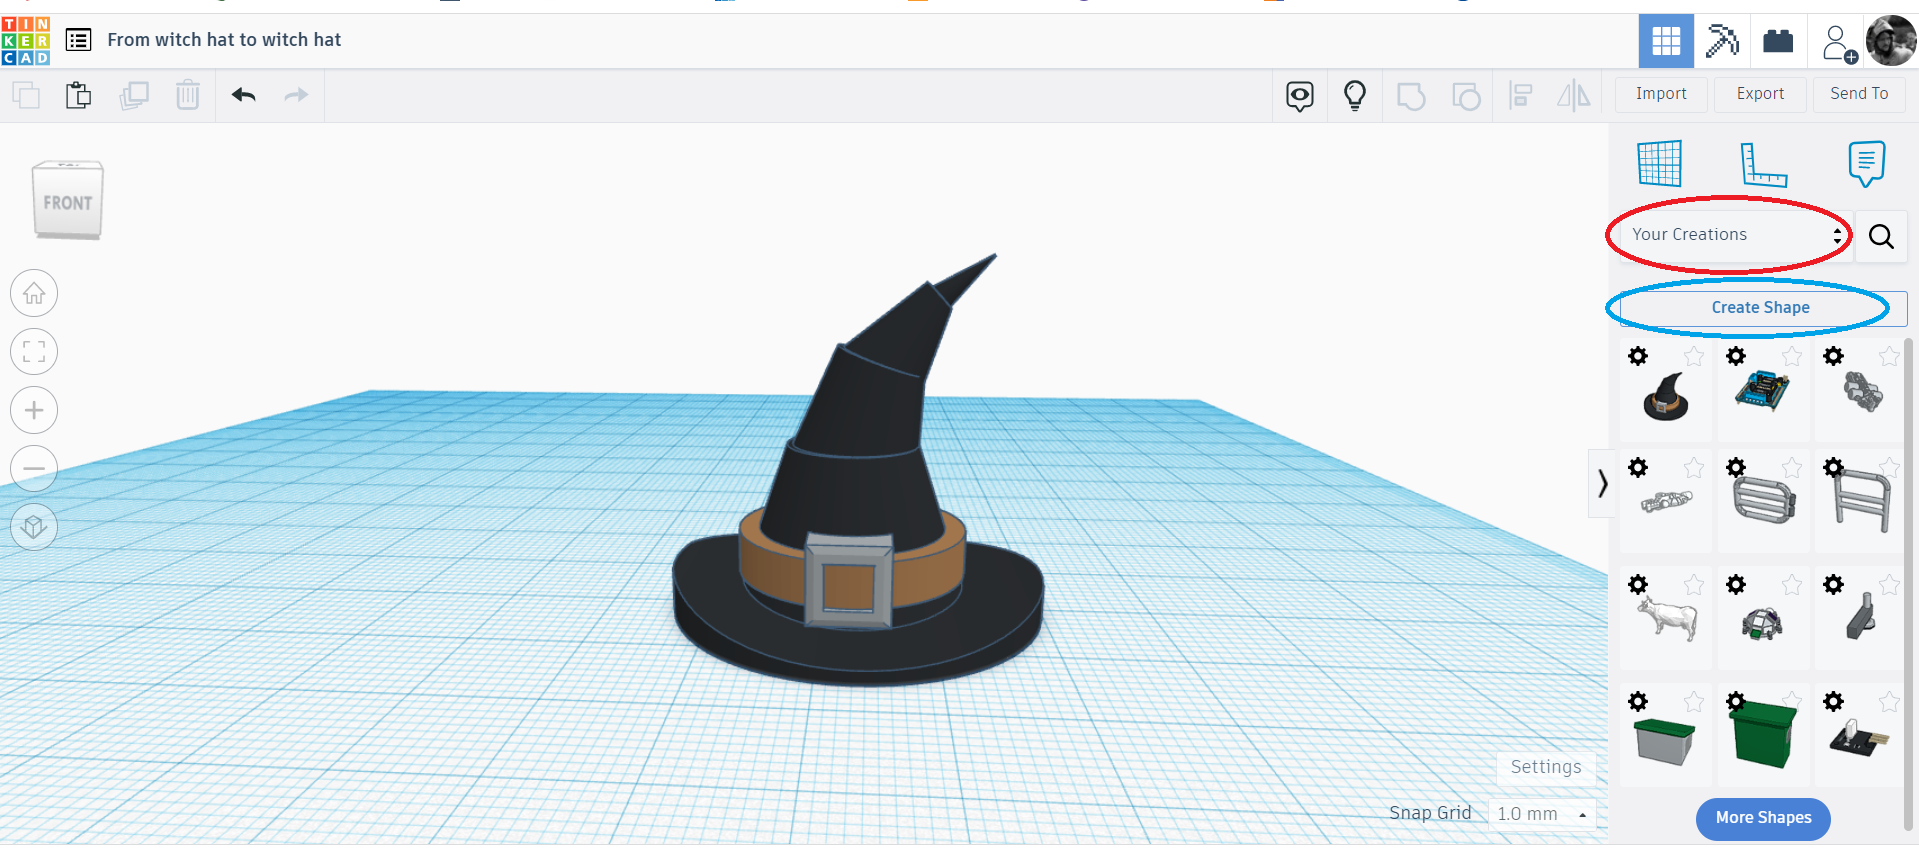Open the designs list icon beside title
Viewport: 1919px width, 851px height.
tap(78, 40)
